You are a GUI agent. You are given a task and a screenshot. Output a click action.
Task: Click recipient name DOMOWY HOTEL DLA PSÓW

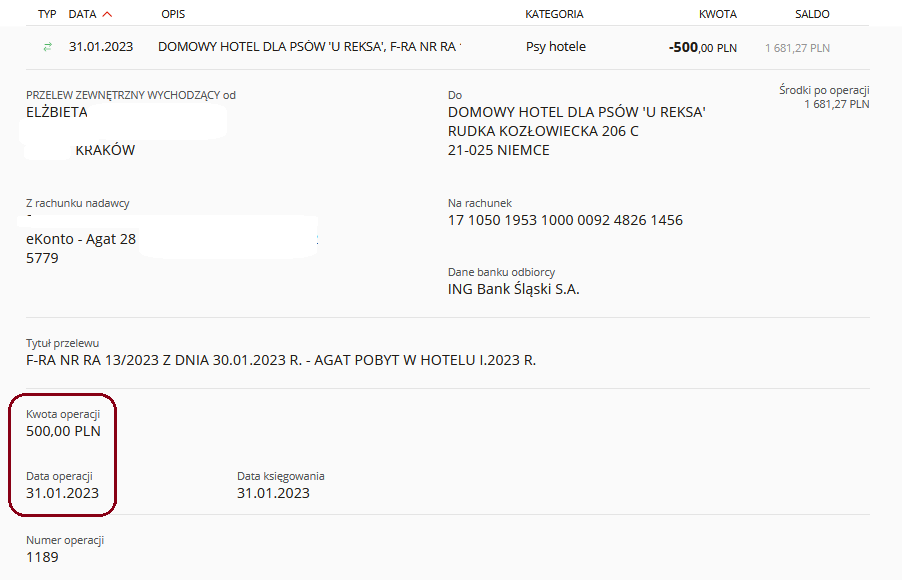(x=577, y=112)
